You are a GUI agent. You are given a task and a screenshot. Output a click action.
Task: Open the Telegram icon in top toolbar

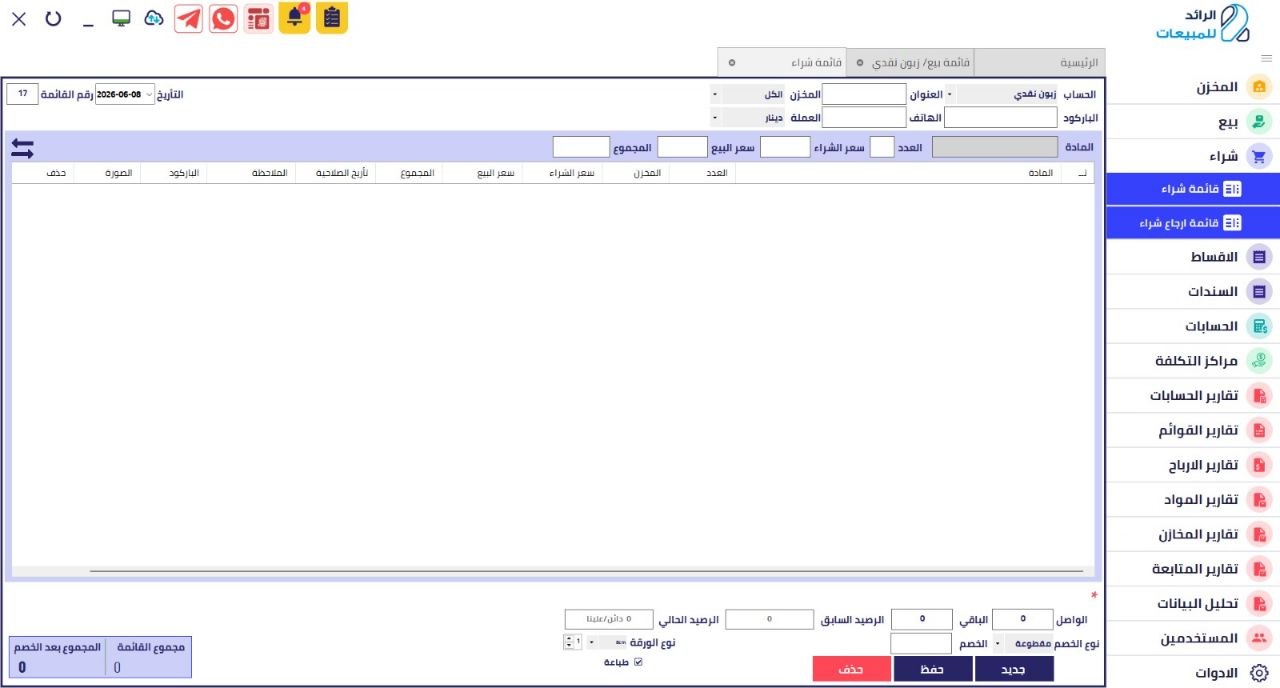point(188,19)
